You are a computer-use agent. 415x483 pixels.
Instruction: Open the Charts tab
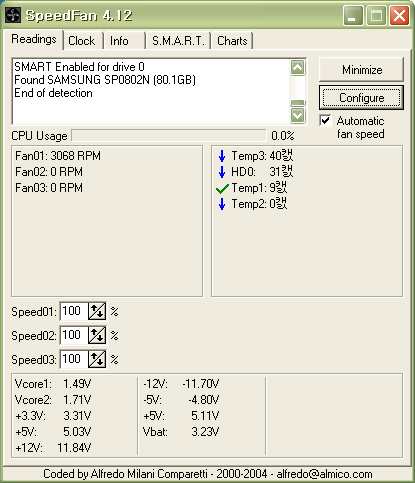(x=232, y=41)
